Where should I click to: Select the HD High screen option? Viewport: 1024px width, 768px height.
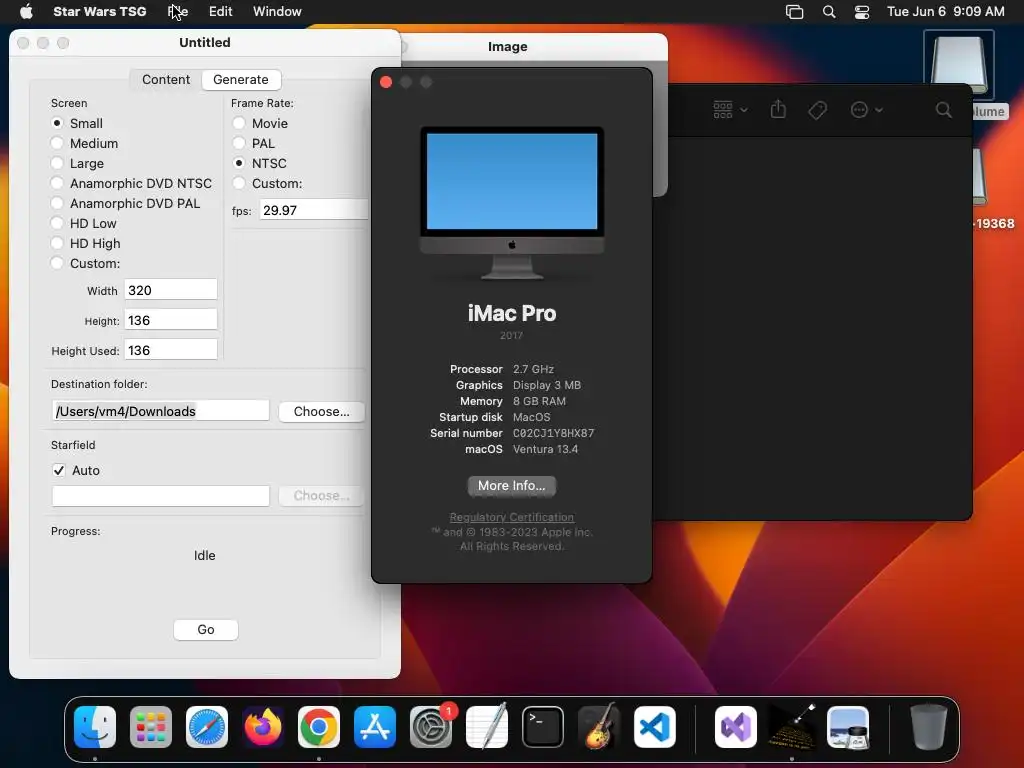[x=57, y=243]
